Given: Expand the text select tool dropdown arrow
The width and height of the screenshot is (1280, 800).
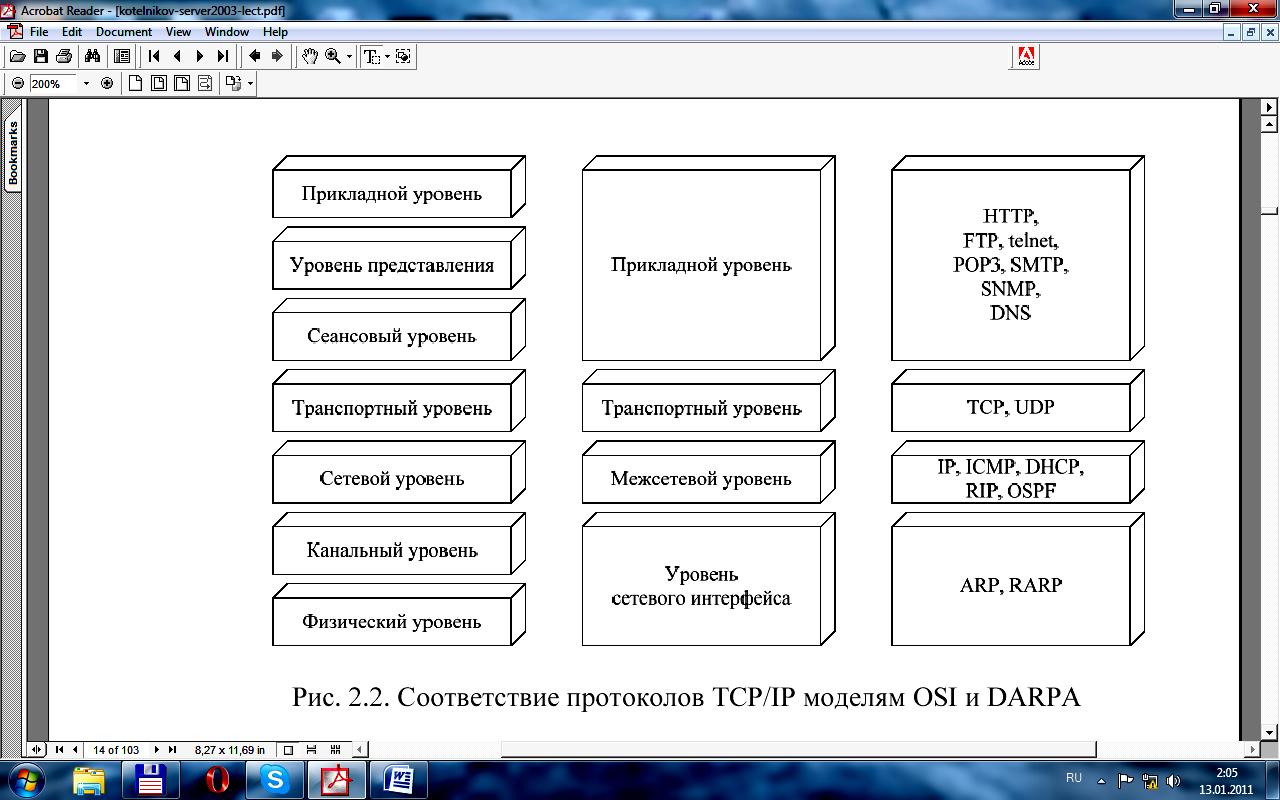Looking at the screenshot, I should [x=387, y=57].
